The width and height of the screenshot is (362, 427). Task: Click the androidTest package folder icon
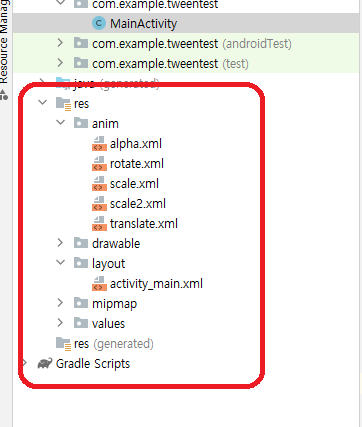coord(81,43)
